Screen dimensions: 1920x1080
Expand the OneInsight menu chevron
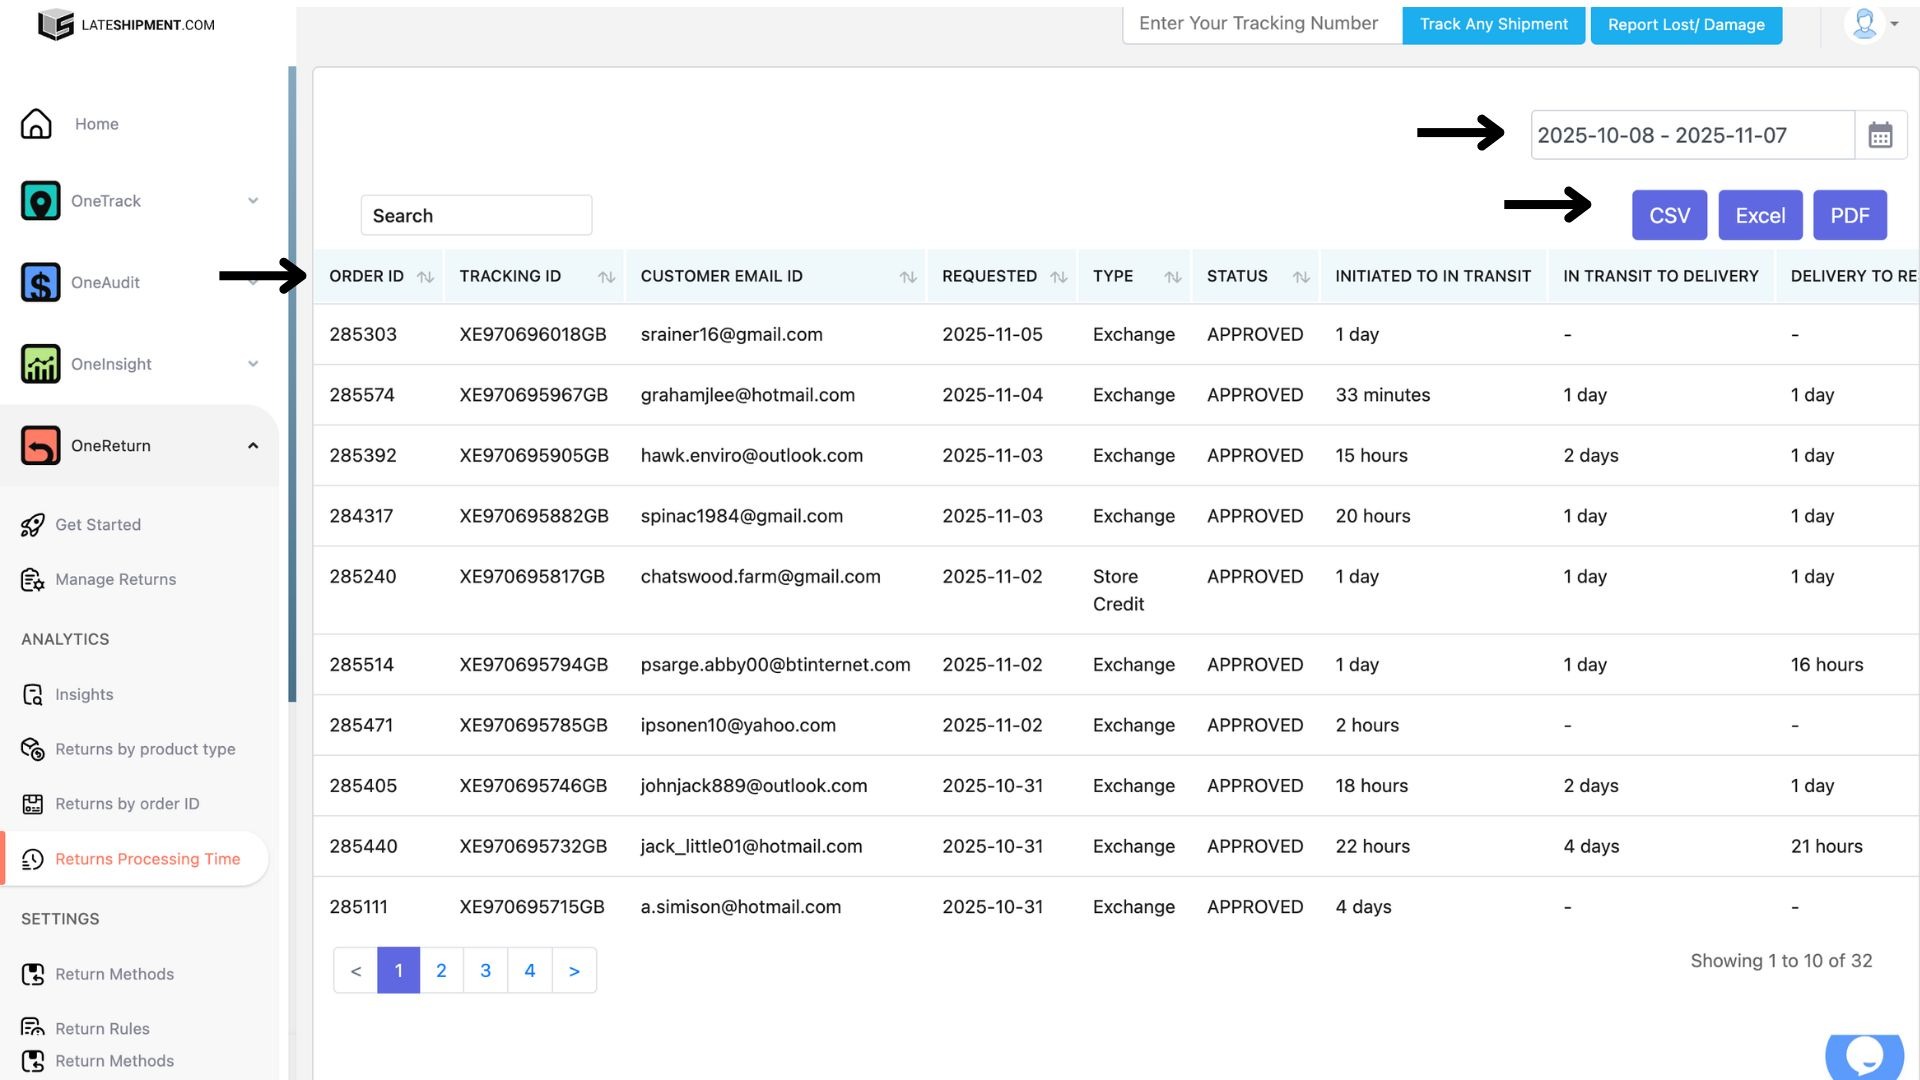tap(253, 364)
